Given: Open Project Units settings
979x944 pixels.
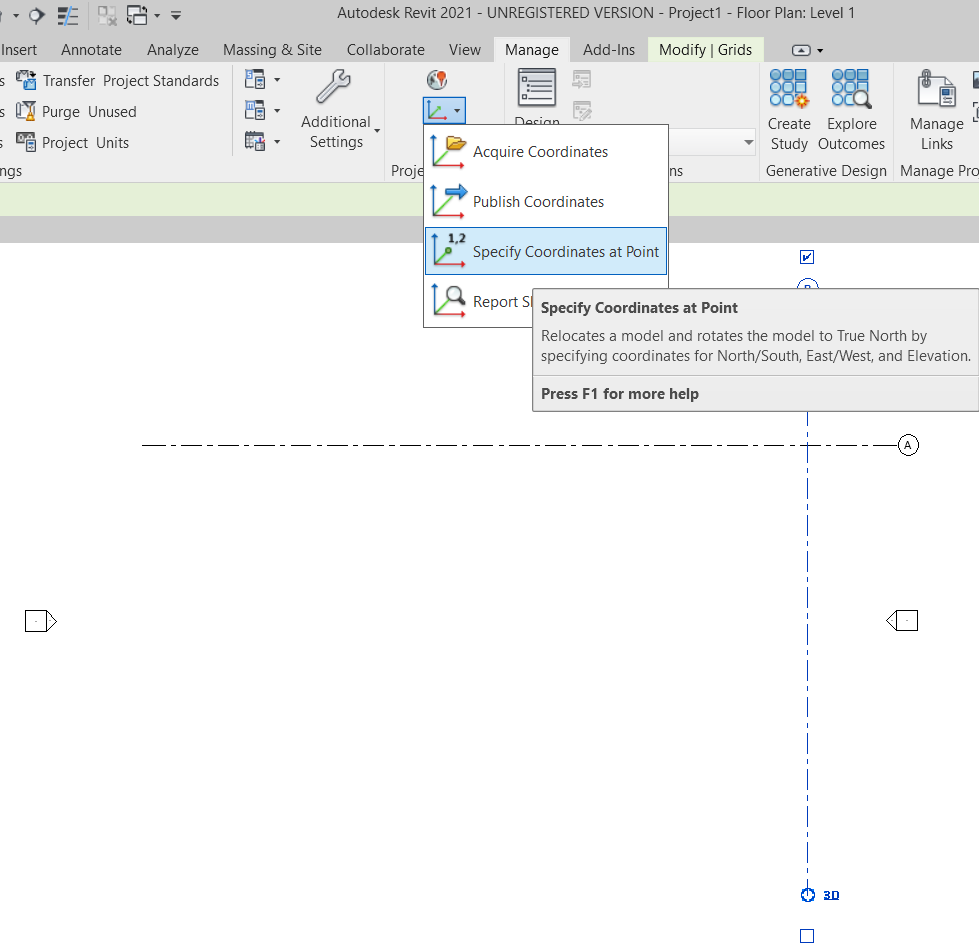Looking at the screenshot, I should pos(72,142).
